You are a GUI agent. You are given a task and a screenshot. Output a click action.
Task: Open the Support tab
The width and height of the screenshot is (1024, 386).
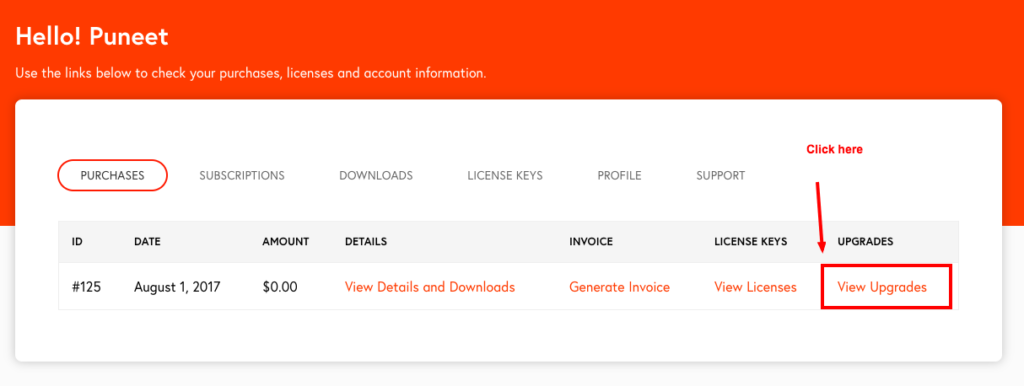pos(720,176)
